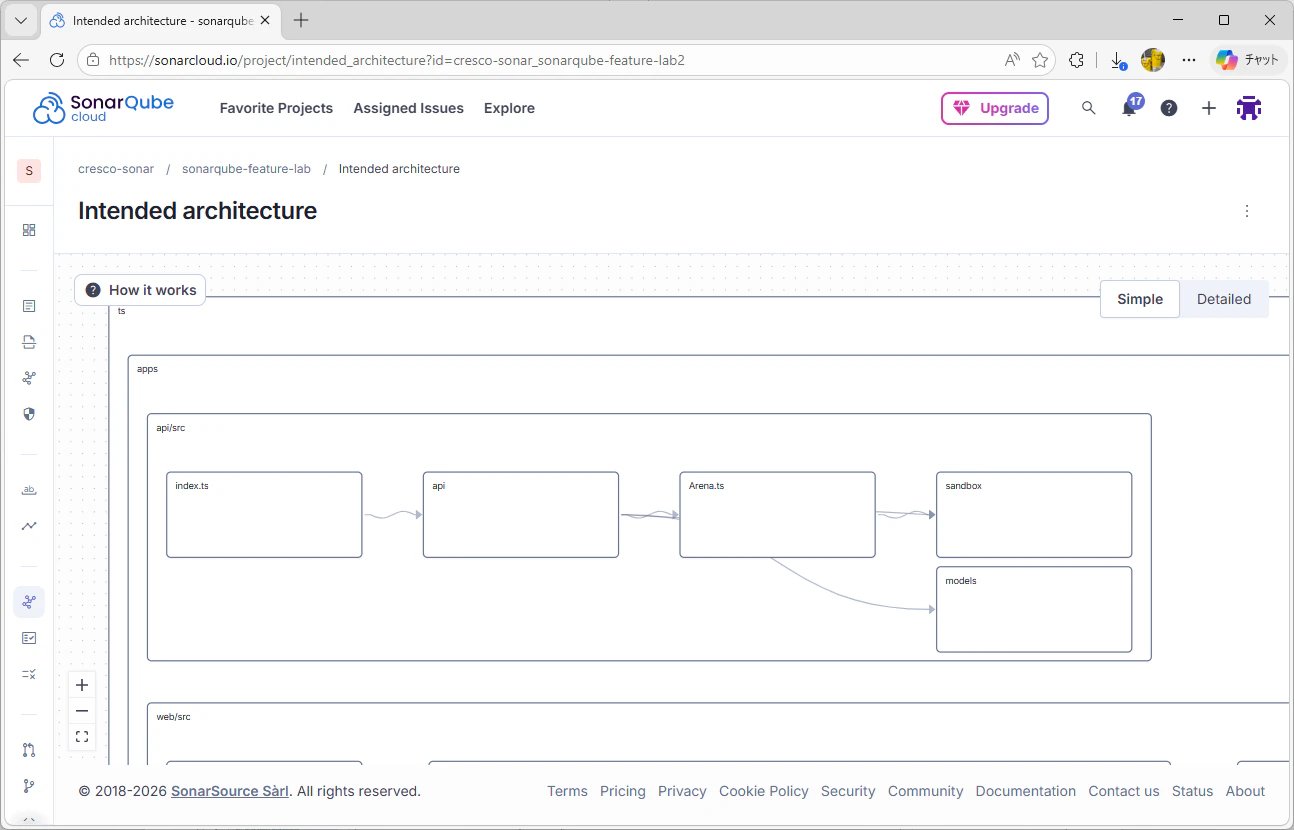Open Favorite Projects in the top navigation
Image resolution: width=1294 pixels, height=830 pixels.
click(276, 108)
